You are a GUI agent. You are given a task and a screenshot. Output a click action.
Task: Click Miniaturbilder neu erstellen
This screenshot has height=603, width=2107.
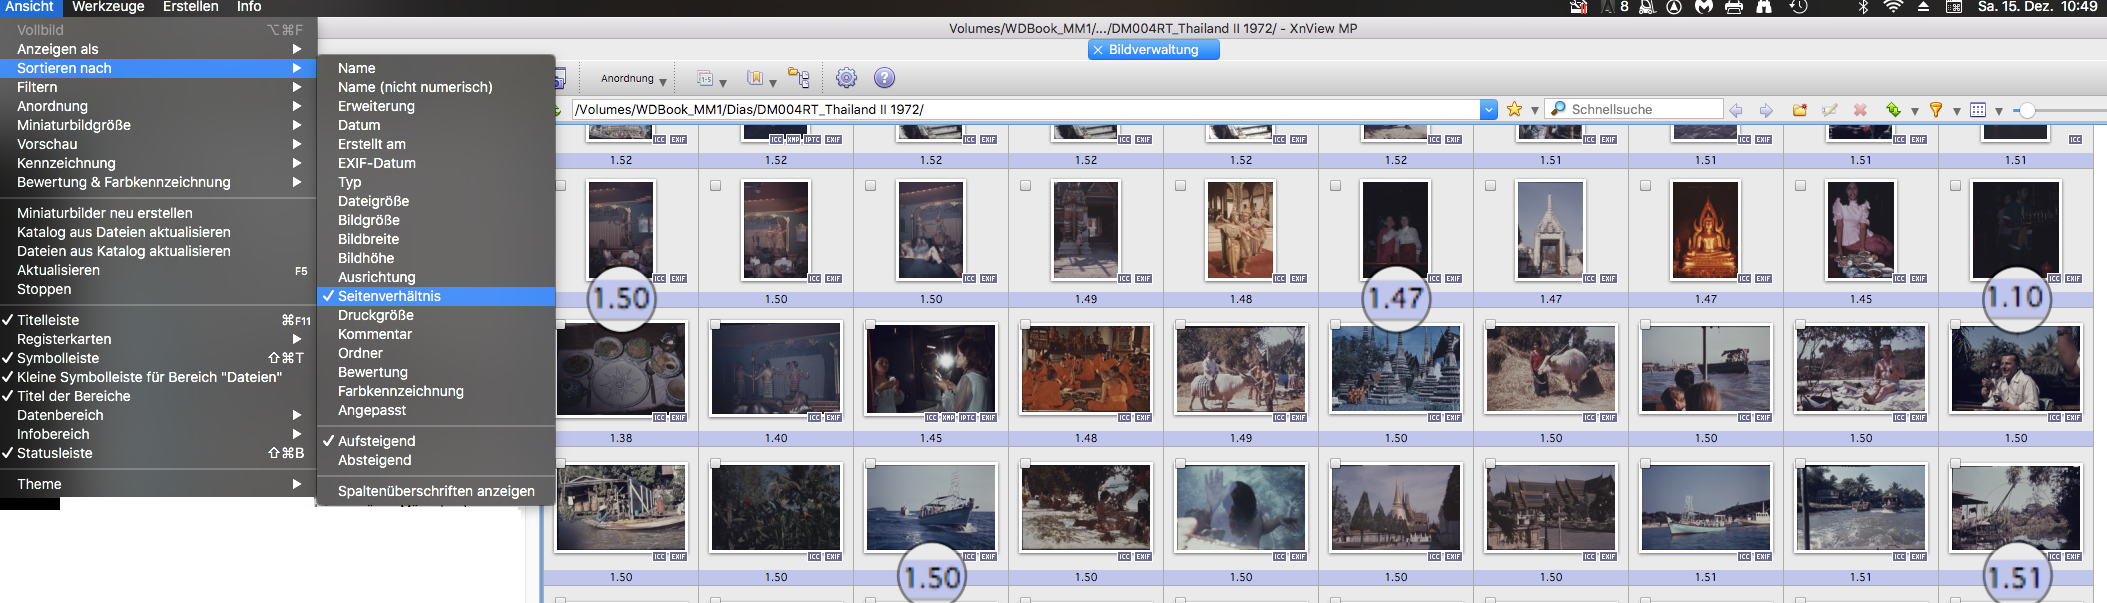(x=105, y=213)
